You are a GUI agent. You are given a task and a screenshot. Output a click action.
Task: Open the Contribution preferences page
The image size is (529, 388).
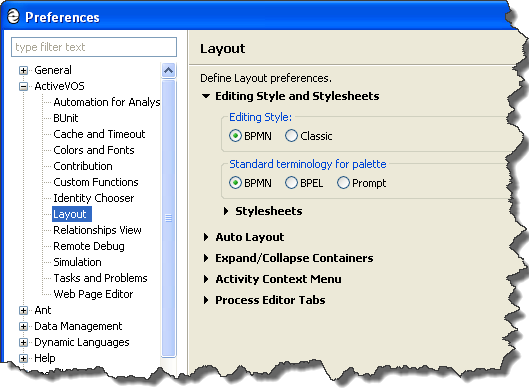click(x=83, y=166)
